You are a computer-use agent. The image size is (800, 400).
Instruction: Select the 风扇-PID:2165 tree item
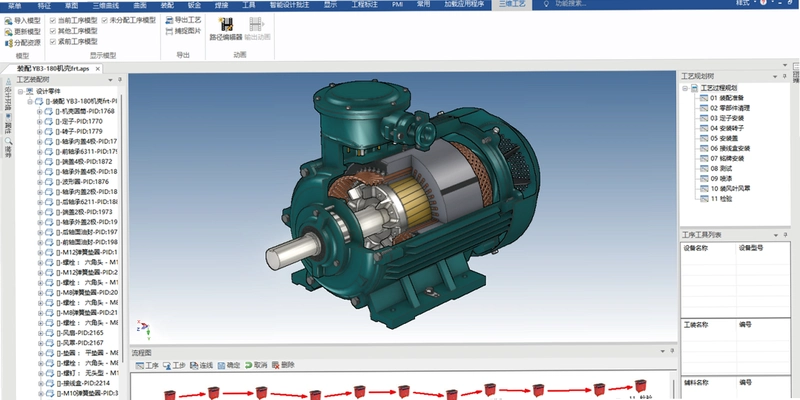coord(79,333)
